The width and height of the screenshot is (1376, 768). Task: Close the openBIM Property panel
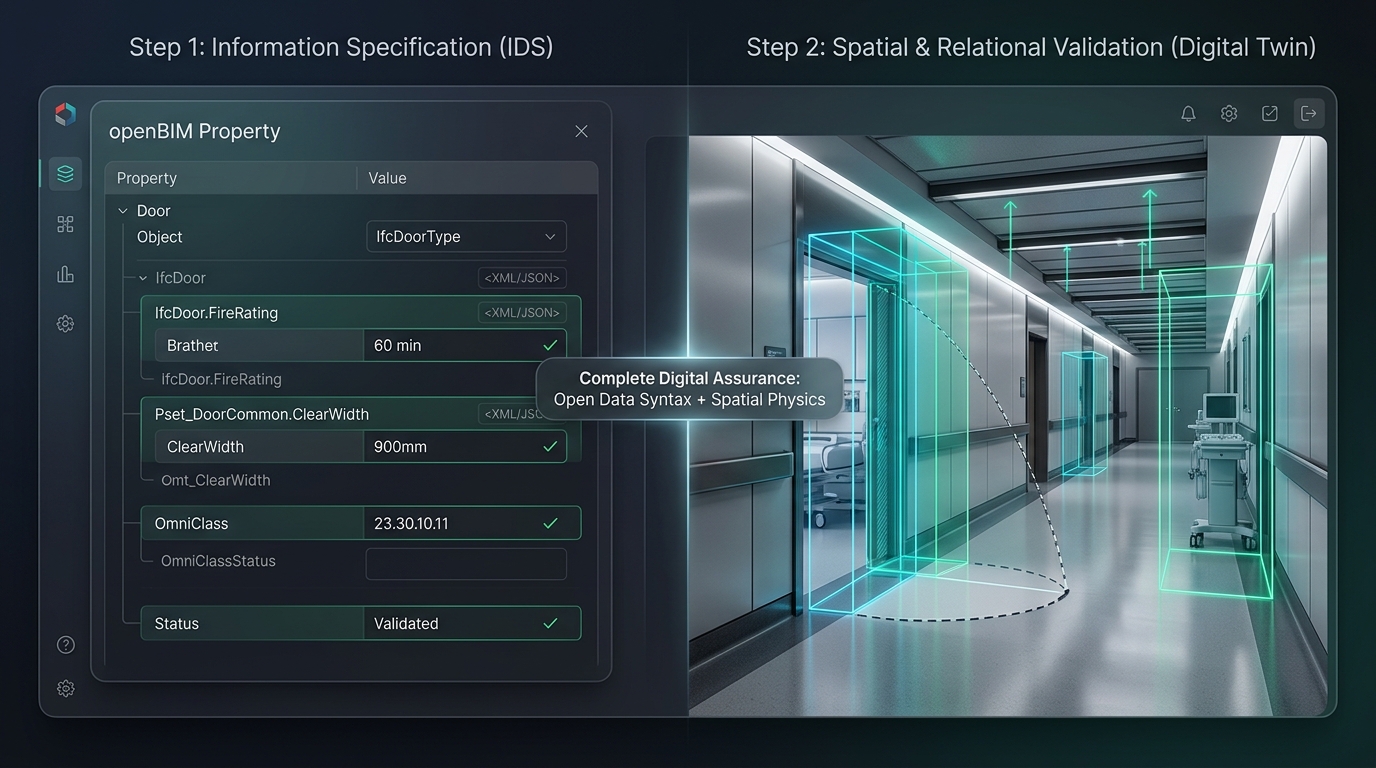point(581,131)
